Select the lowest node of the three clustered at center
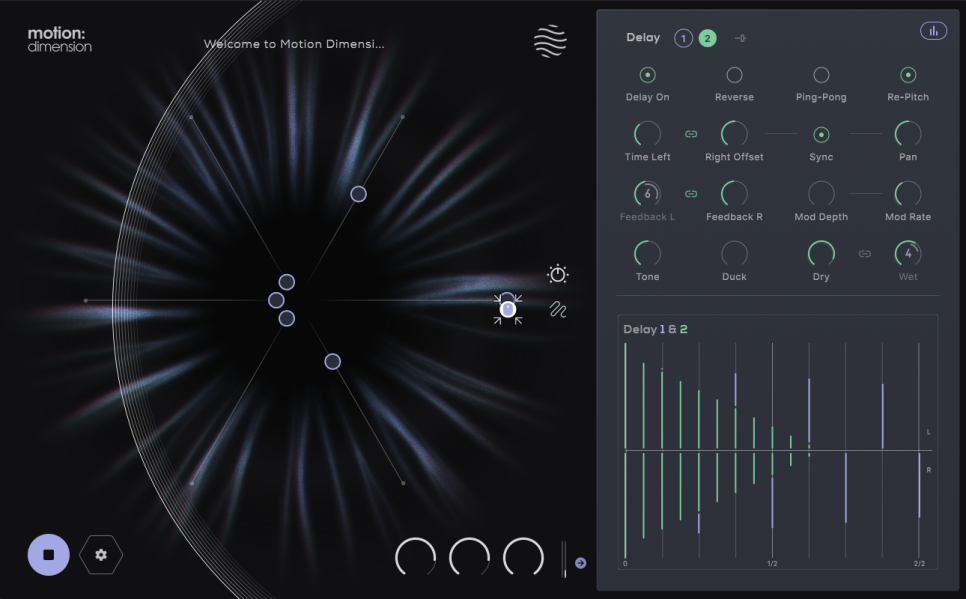The height and width of the screenshot is (599, 966). tap(286, 319)
